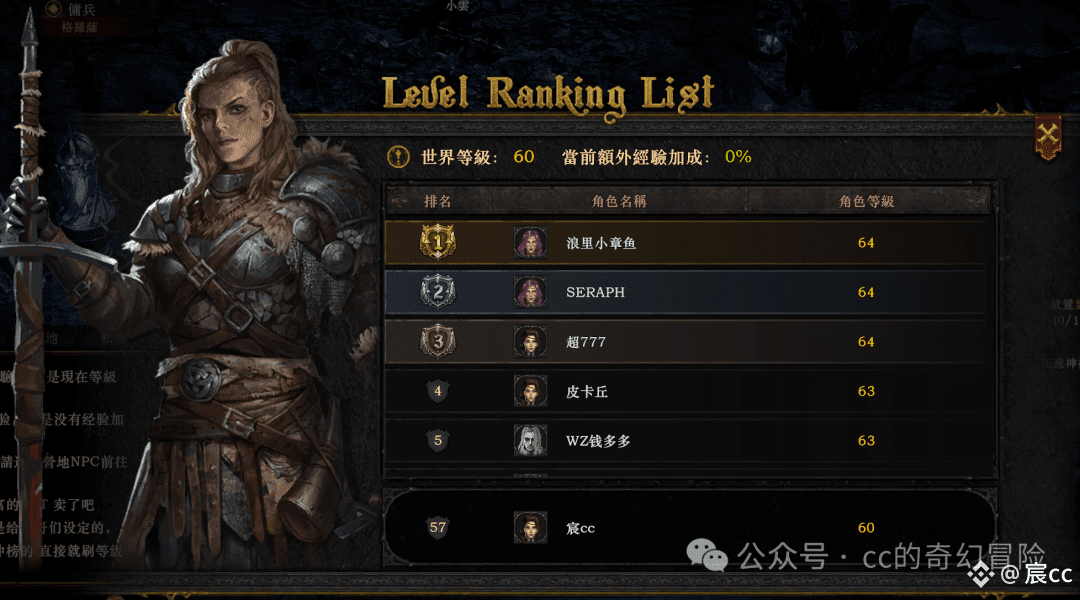Click the bronze rank 3 badge
This screenshot has height=600, width=1080.
click(x=437, y=341)
